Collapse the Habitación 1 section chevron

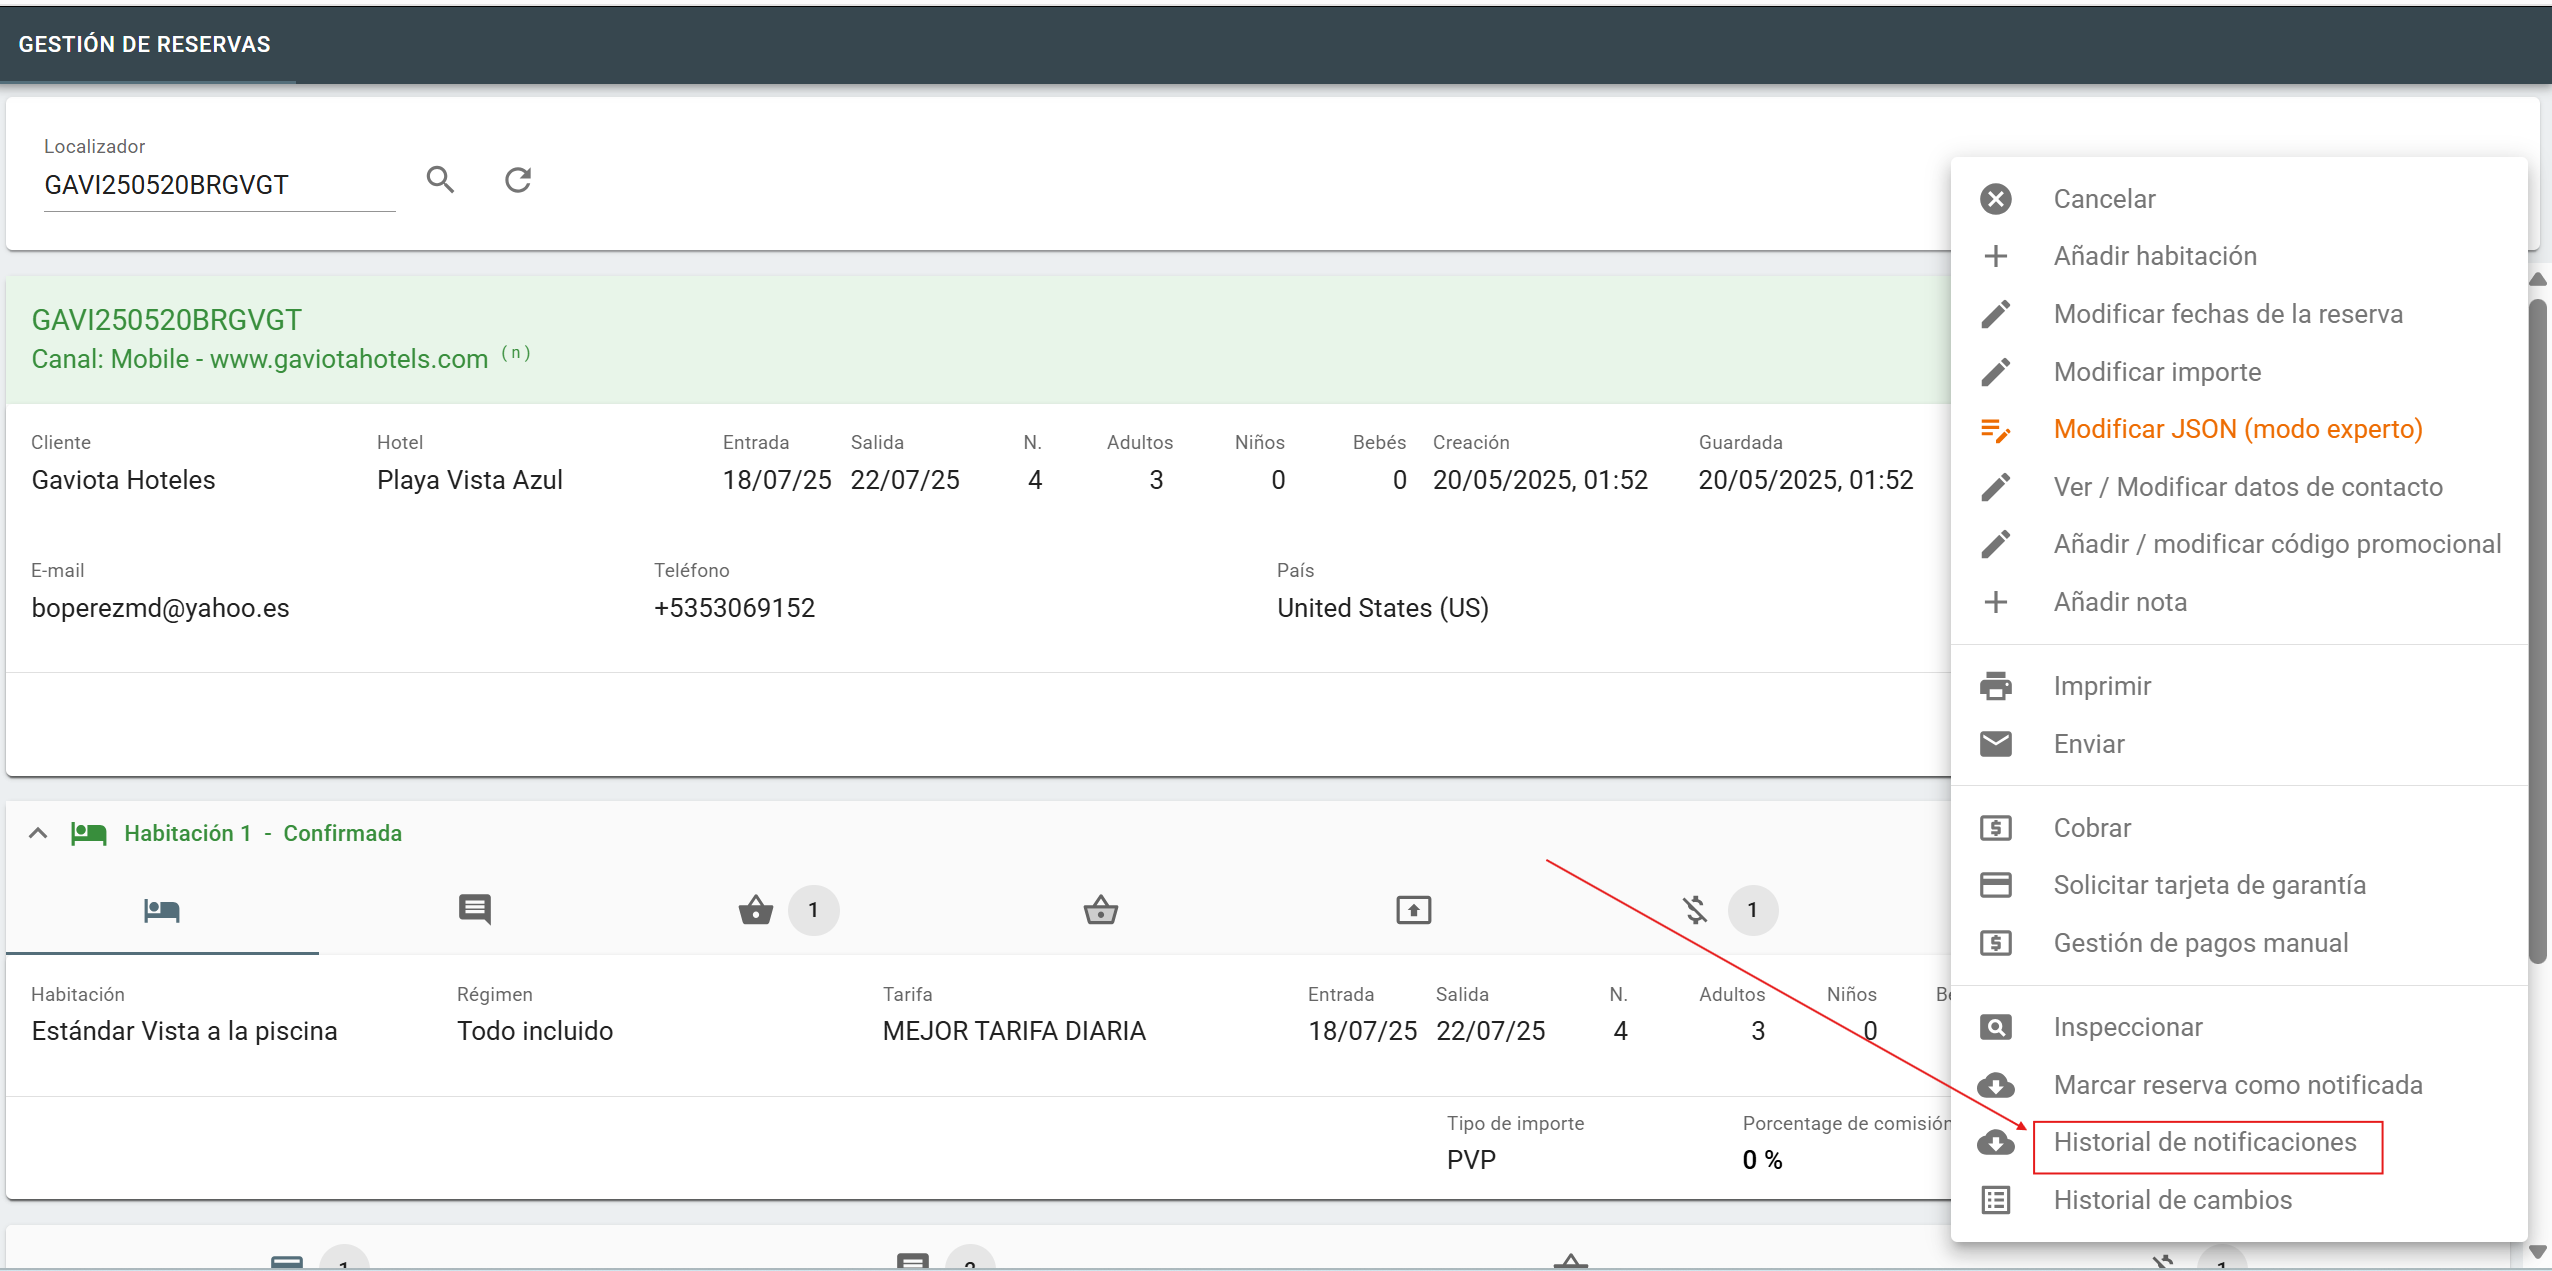pos(38,833)
